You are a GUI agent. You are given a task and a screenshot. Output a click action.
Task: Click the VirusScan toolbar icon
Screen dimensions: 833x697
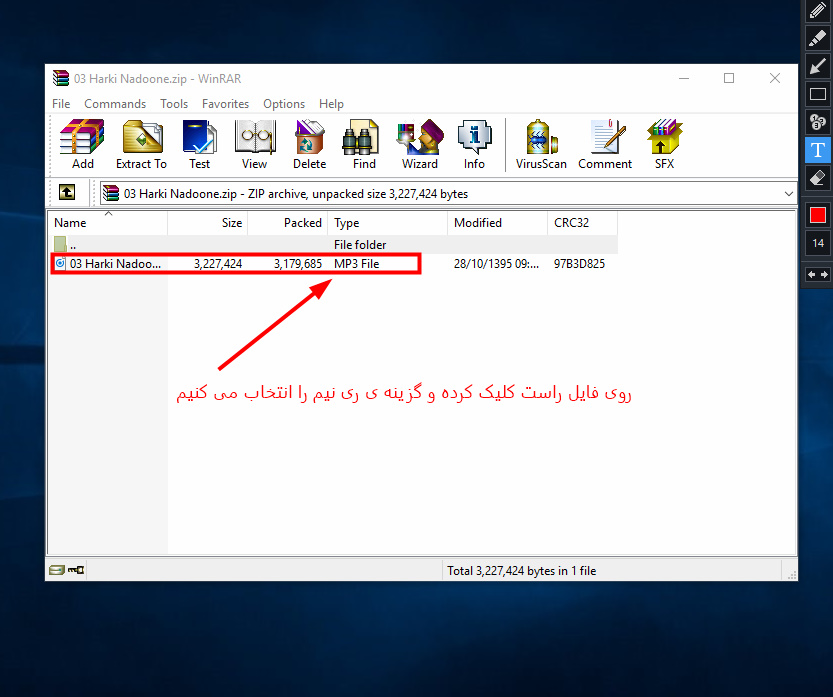coord(541,144)
